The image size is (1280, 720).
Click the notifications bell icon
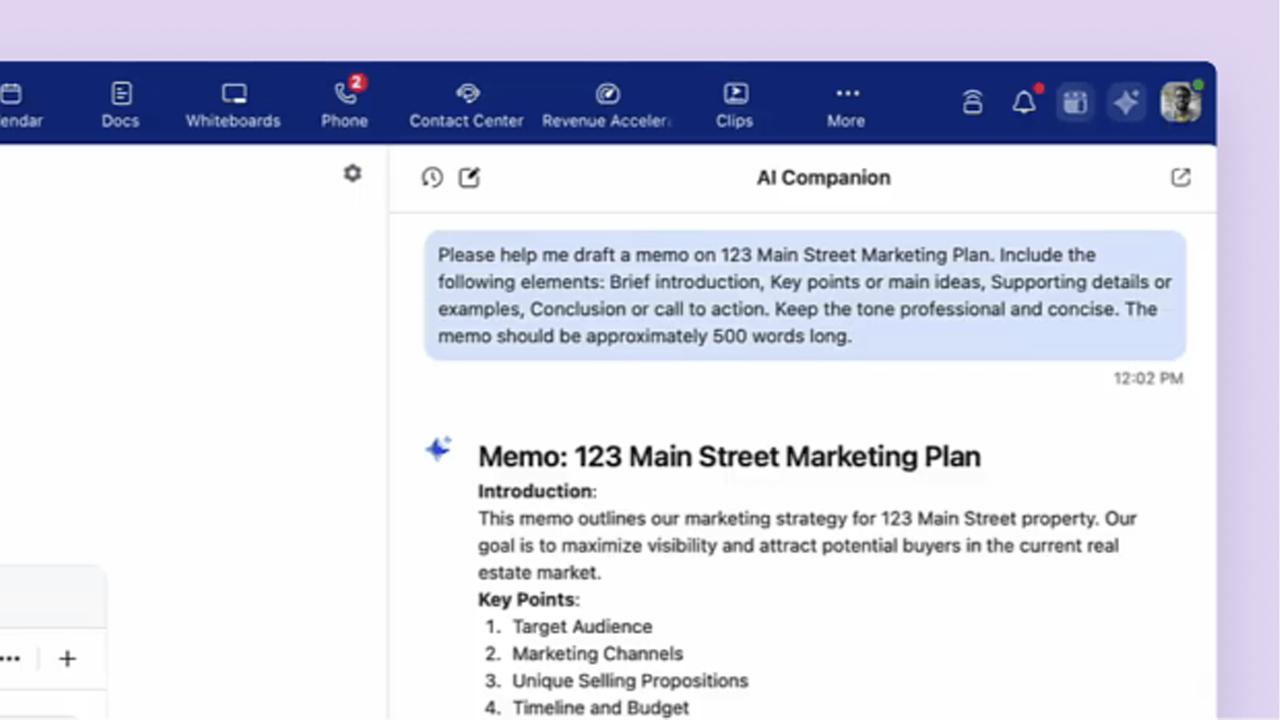[x=1024, y=102]
